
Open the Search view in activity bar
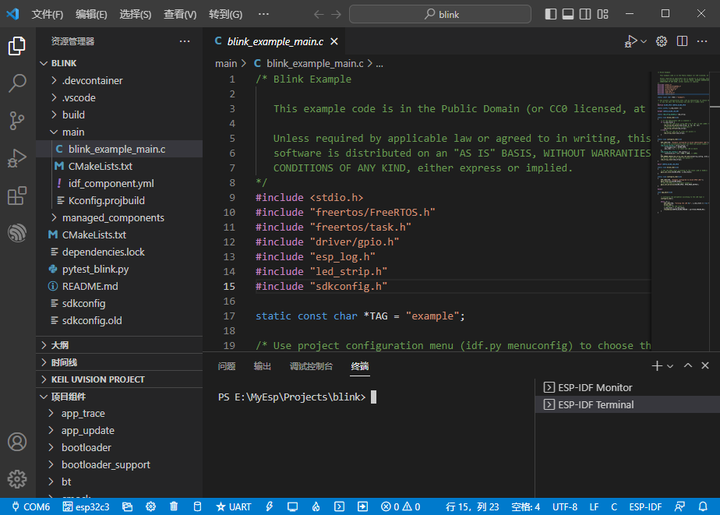pos(17,84)
